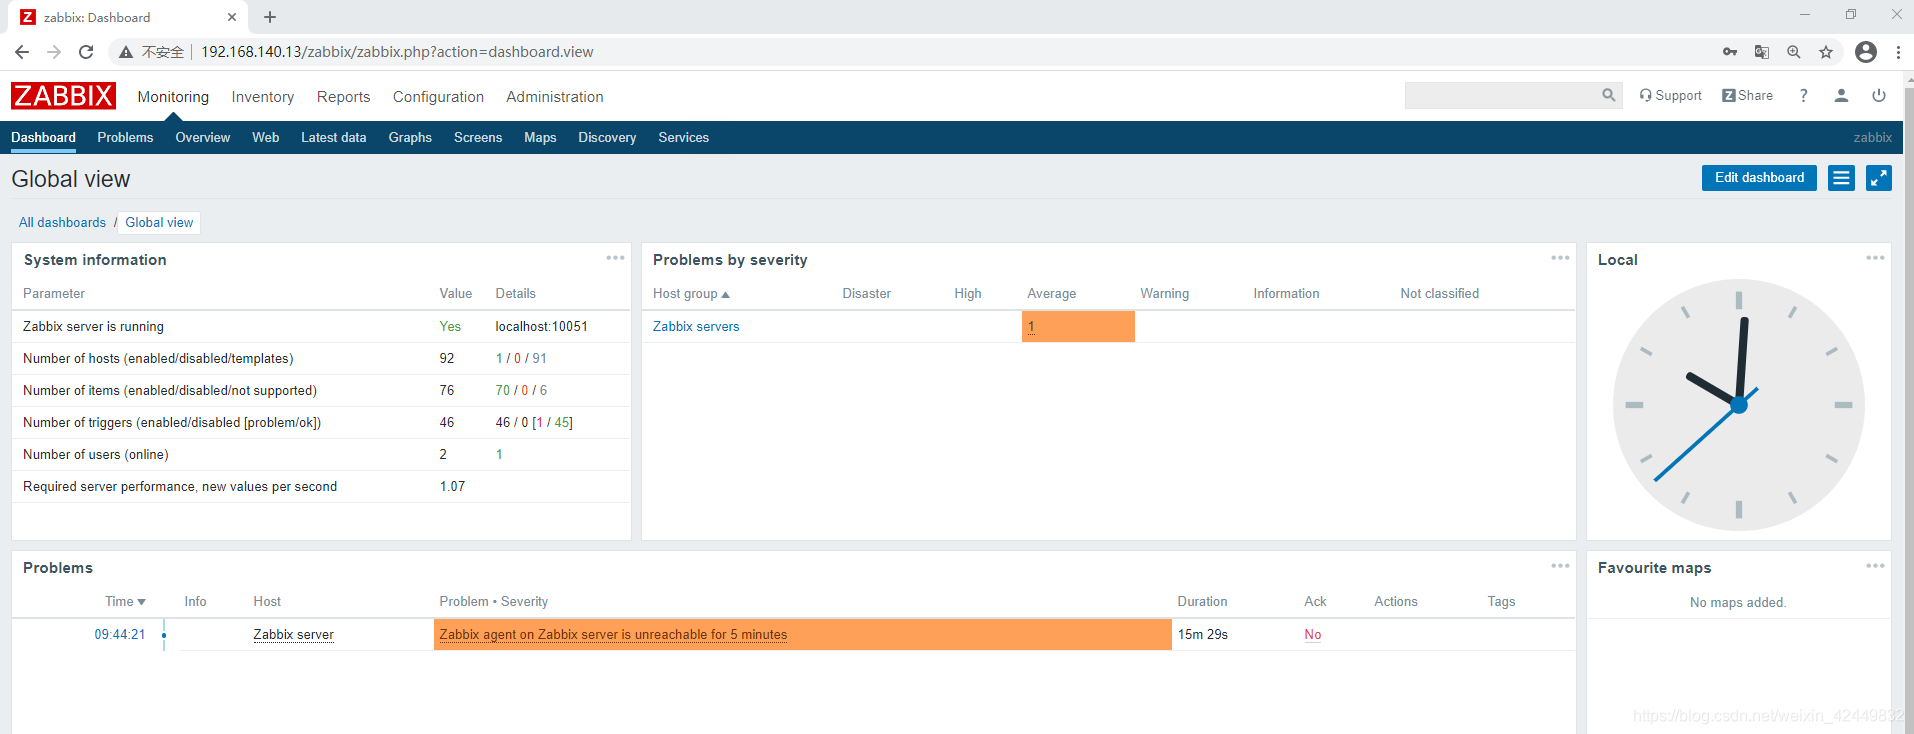Switch to Overview submenu tab
Image resolution: width=1914 pixels, height=734 pixels.
[x=203, y=138]
